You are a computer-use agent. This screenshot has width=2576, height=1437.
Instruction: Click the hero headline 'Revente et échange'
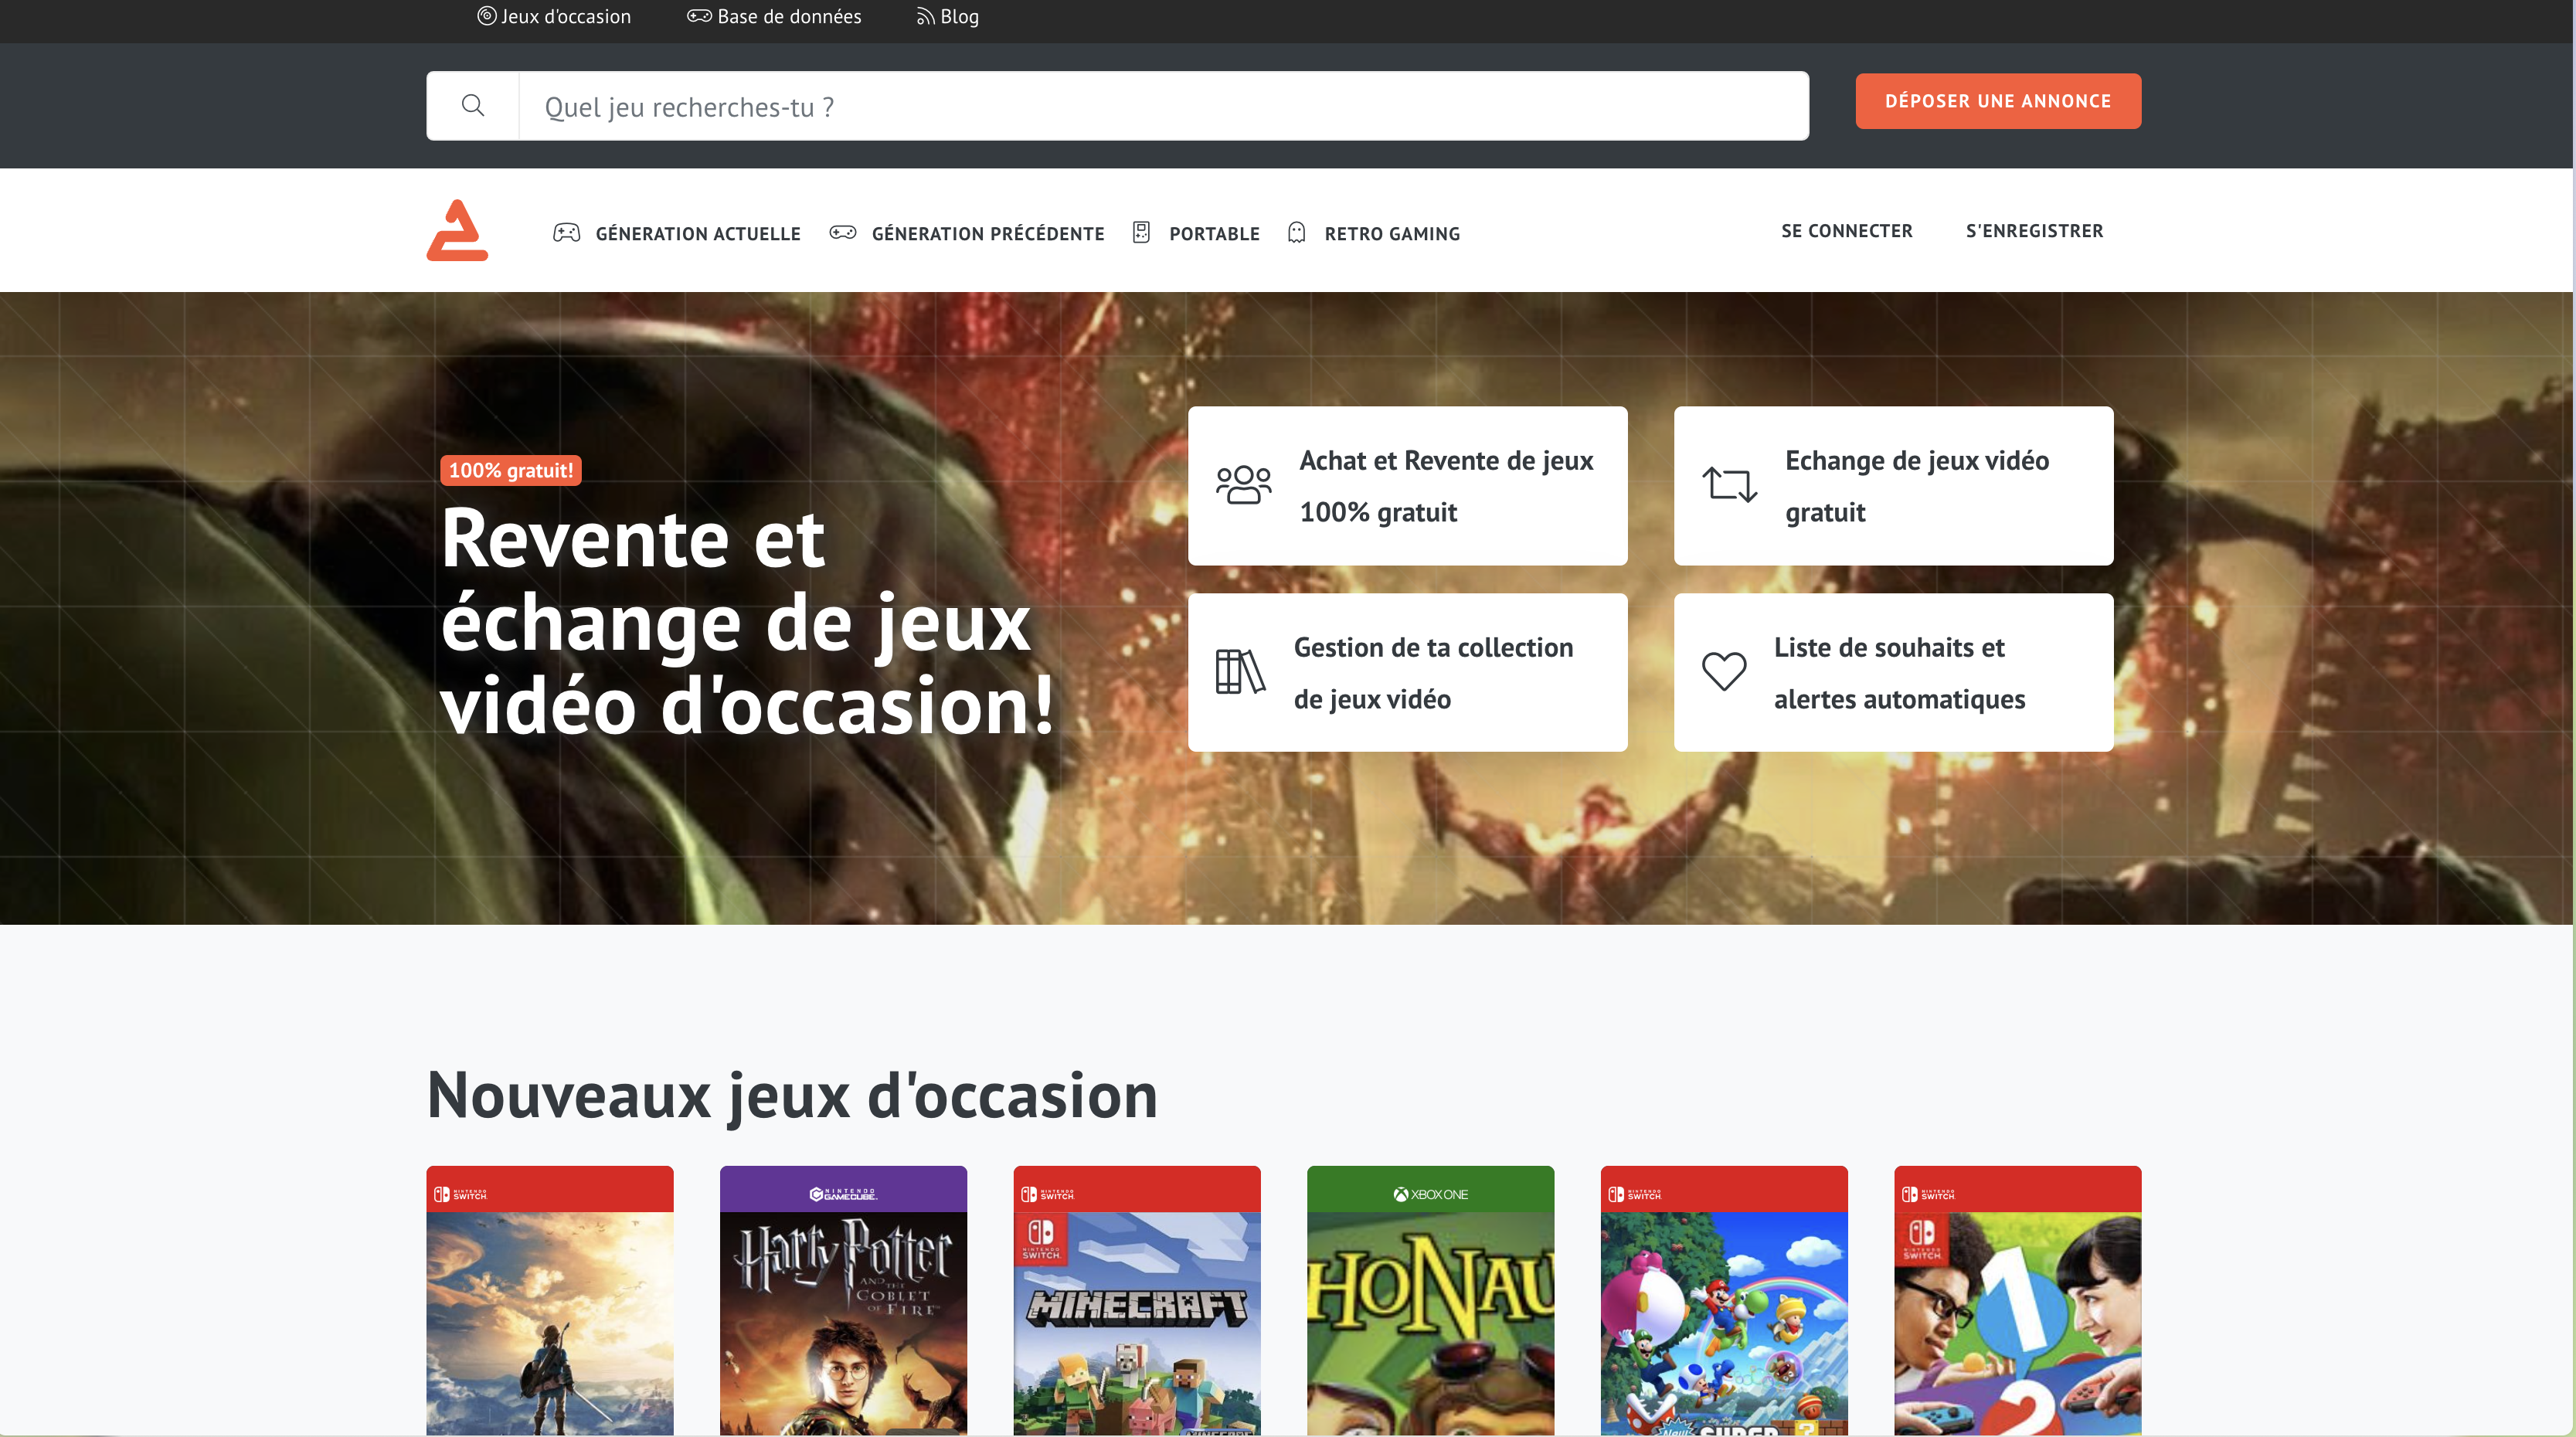coord(747,620)
